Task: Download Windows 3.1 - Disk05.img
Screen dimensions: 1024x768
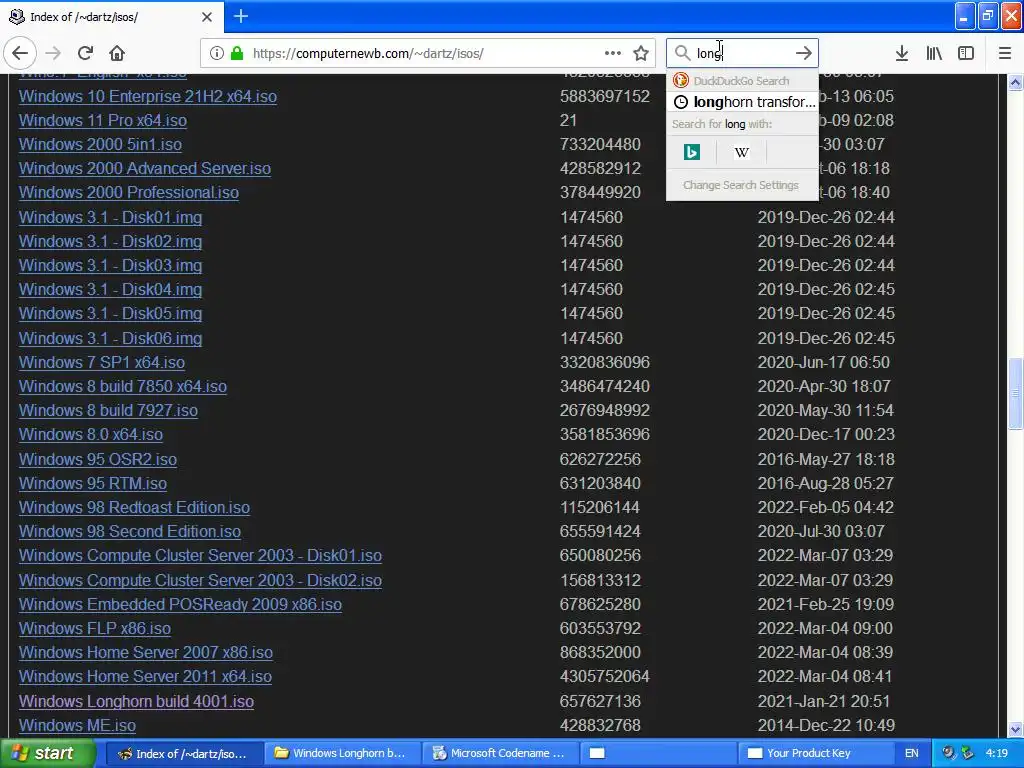Action: pyautogui.click(x=110, y=313)
